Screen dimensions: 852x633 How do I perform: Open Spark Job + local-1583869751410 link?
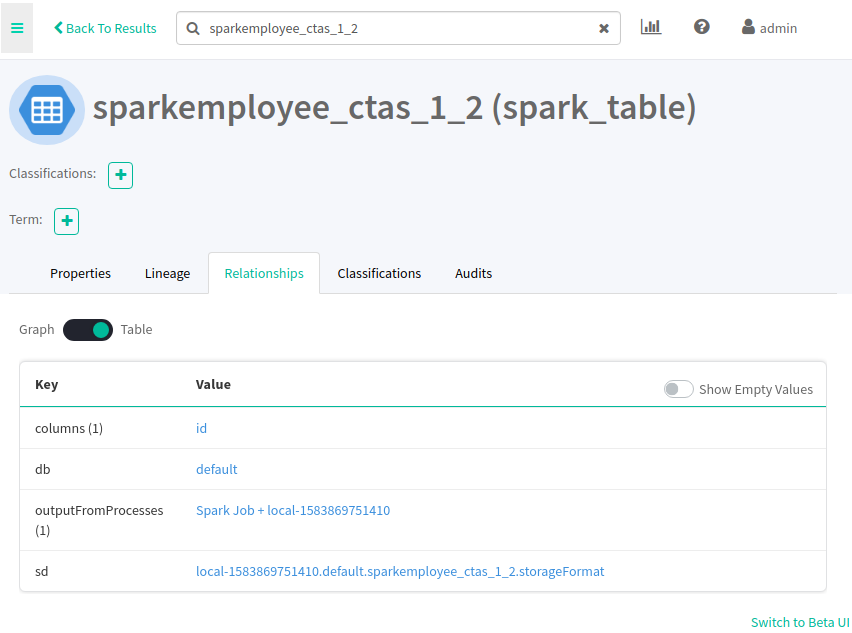[293, 510]
